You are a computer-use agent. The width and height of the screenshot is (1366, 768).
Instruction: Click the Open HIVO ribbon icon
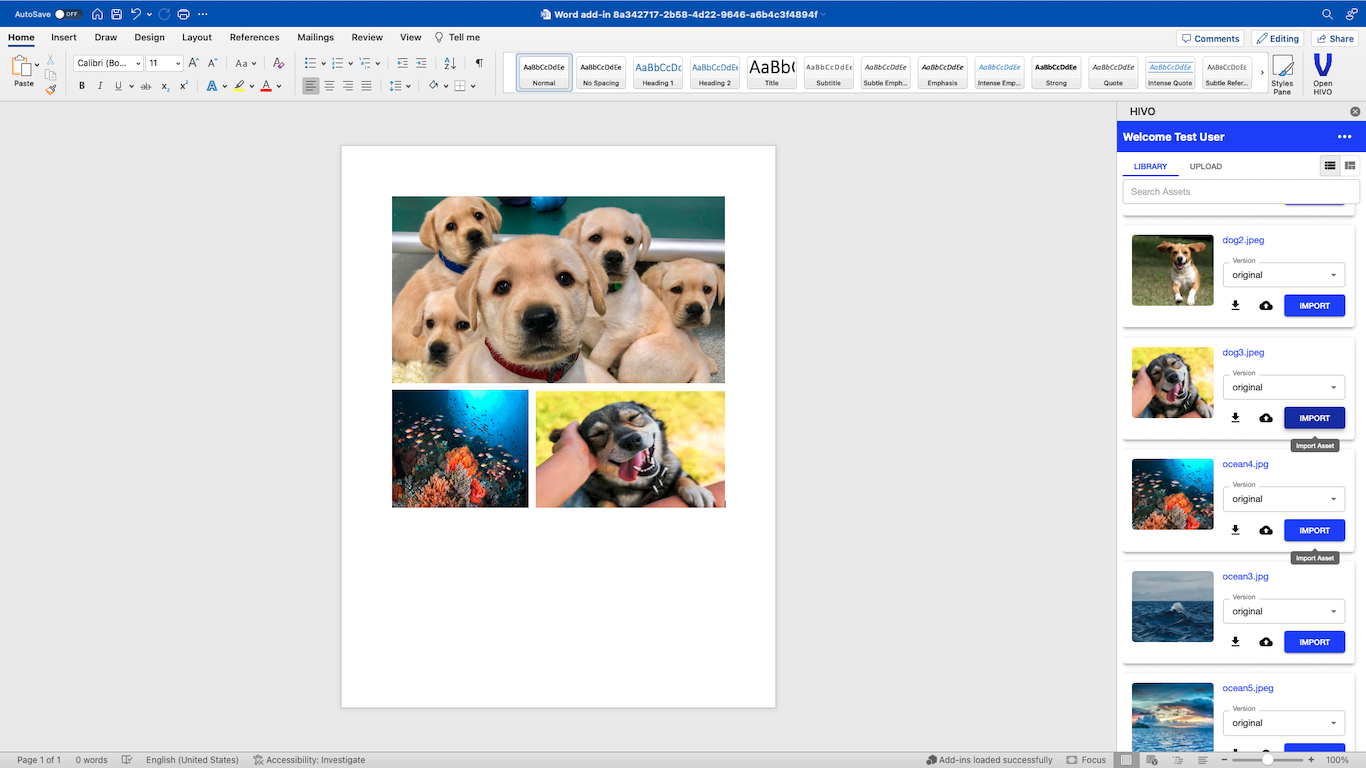(1322, 72)
